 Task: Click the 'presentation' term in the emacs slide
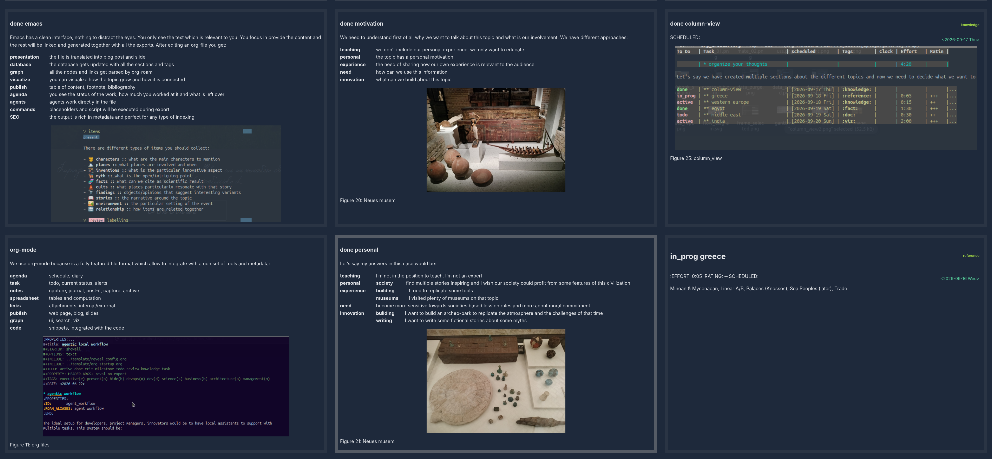pyautogui.click(x=23, y=58)
